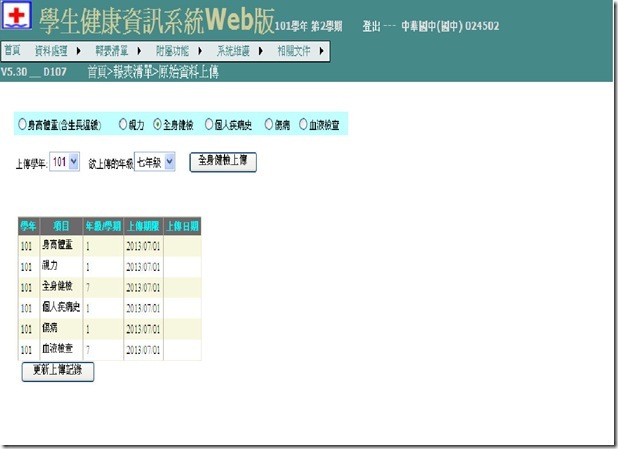Open the 報表清單 menu
Viewport: 618px width, 449px height.
coord(112,51)
